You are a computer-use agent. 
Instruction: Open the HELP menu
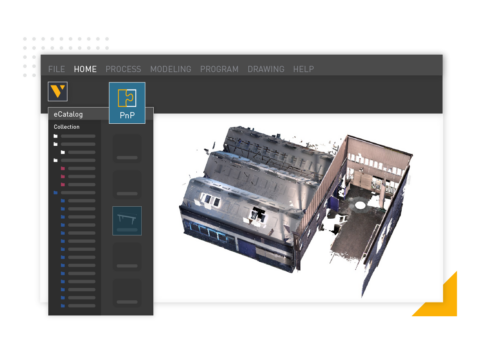click(x=303, y=69)
